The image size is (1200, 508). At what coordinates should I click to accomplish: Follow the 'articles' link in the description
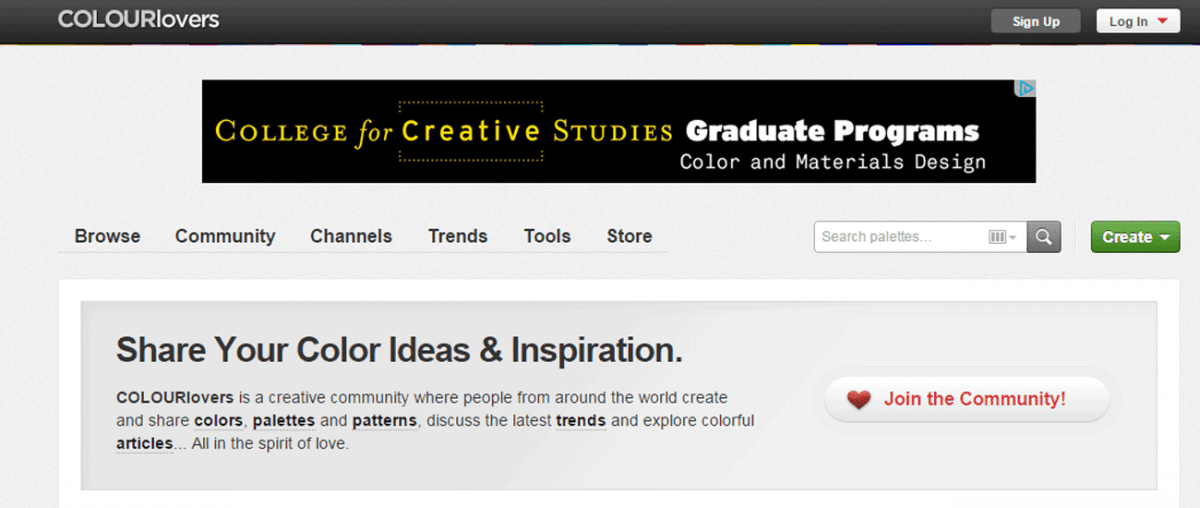click(x=144, y=444)
